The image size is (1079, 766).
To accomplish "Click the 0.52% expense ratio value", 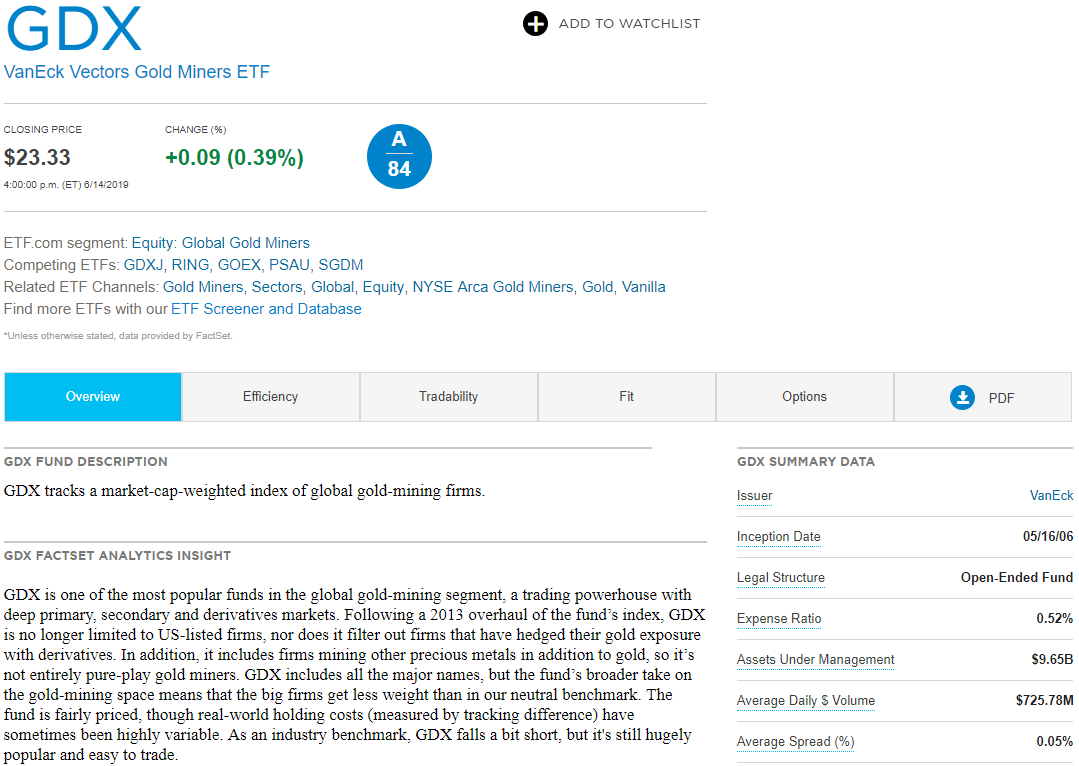I will [1054, 619].
